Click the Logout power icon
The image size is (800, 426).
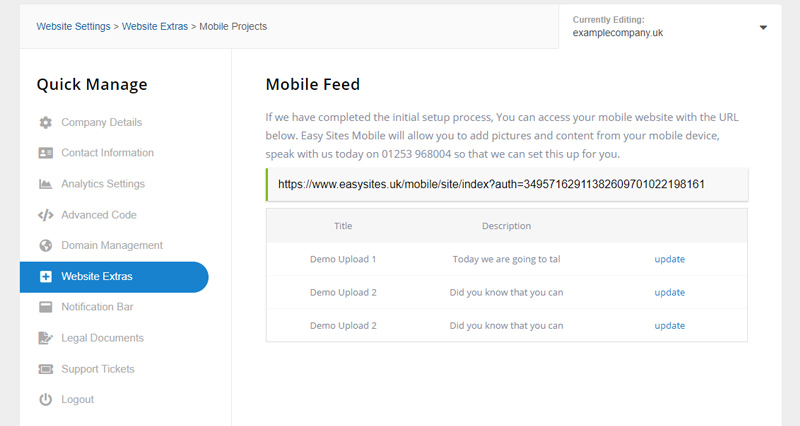(x=45, y=400)
